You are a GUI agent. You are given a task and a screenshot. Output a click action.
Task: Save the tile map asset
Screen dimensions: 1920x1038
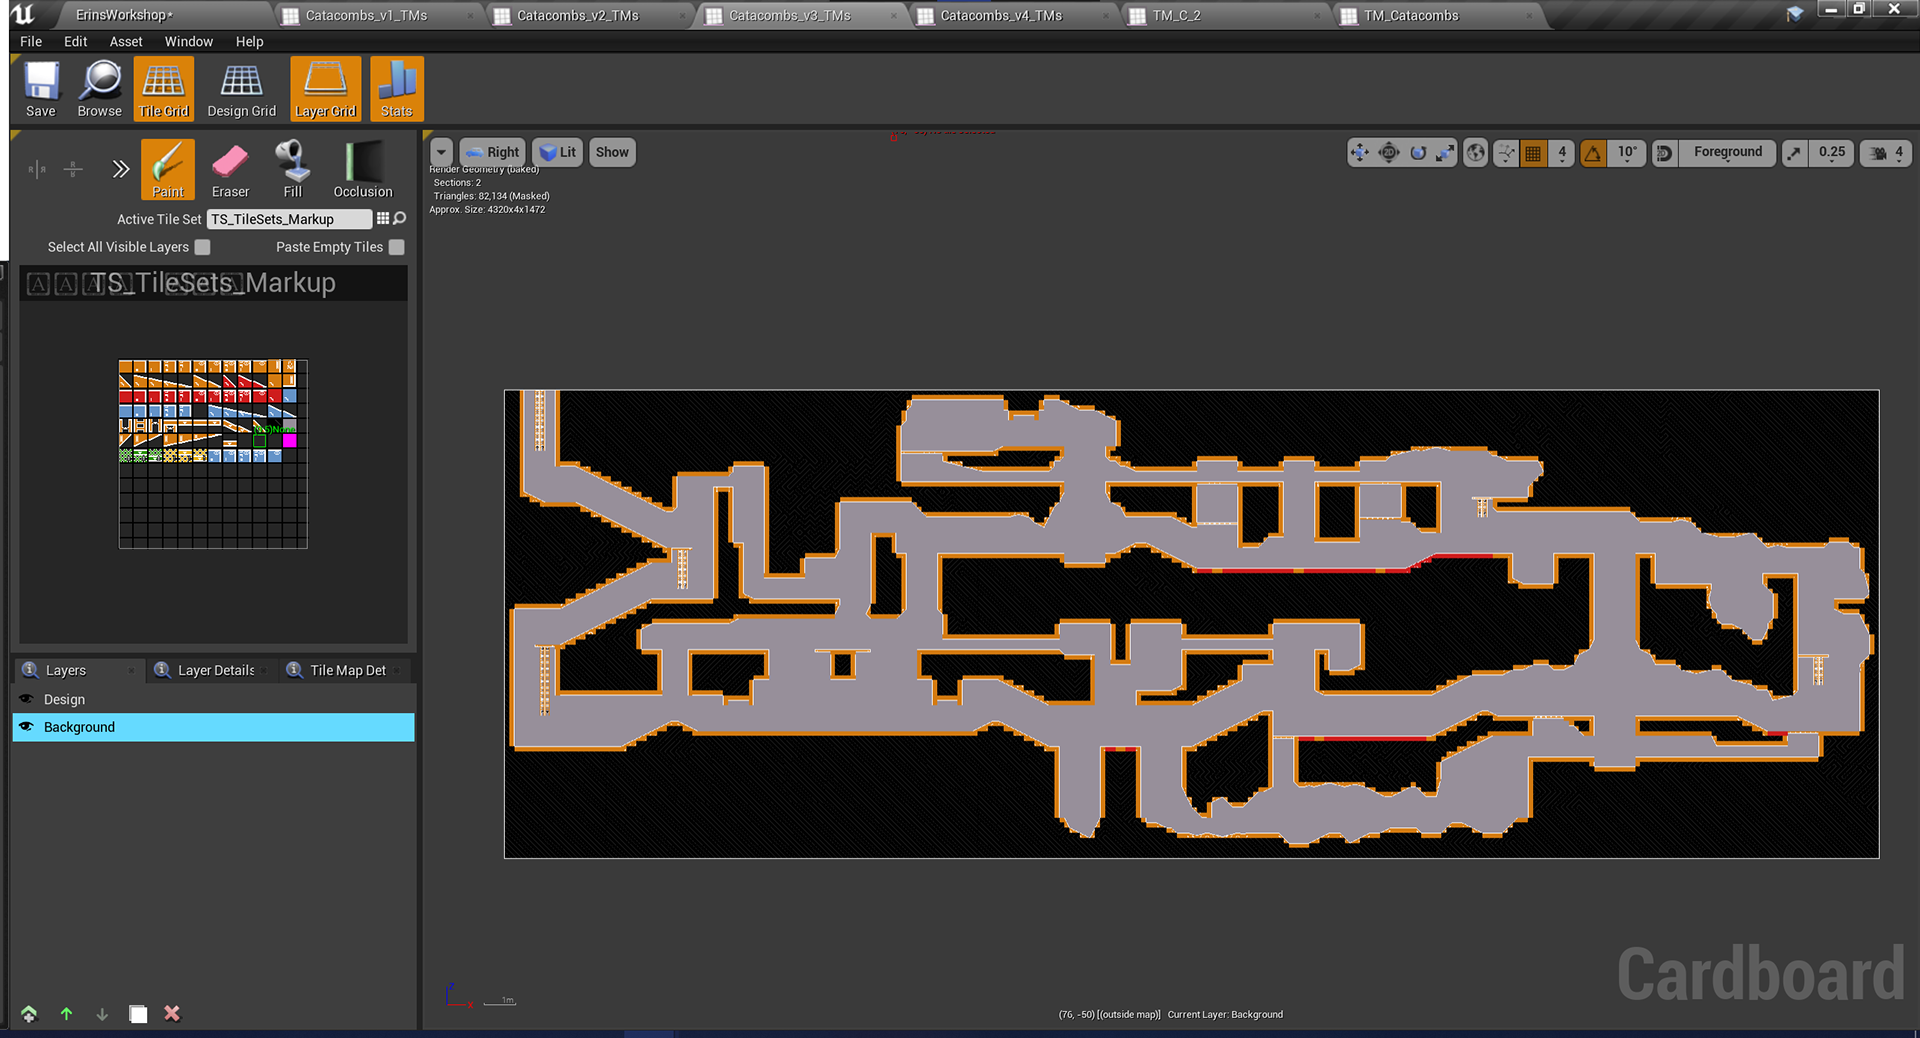41,89
